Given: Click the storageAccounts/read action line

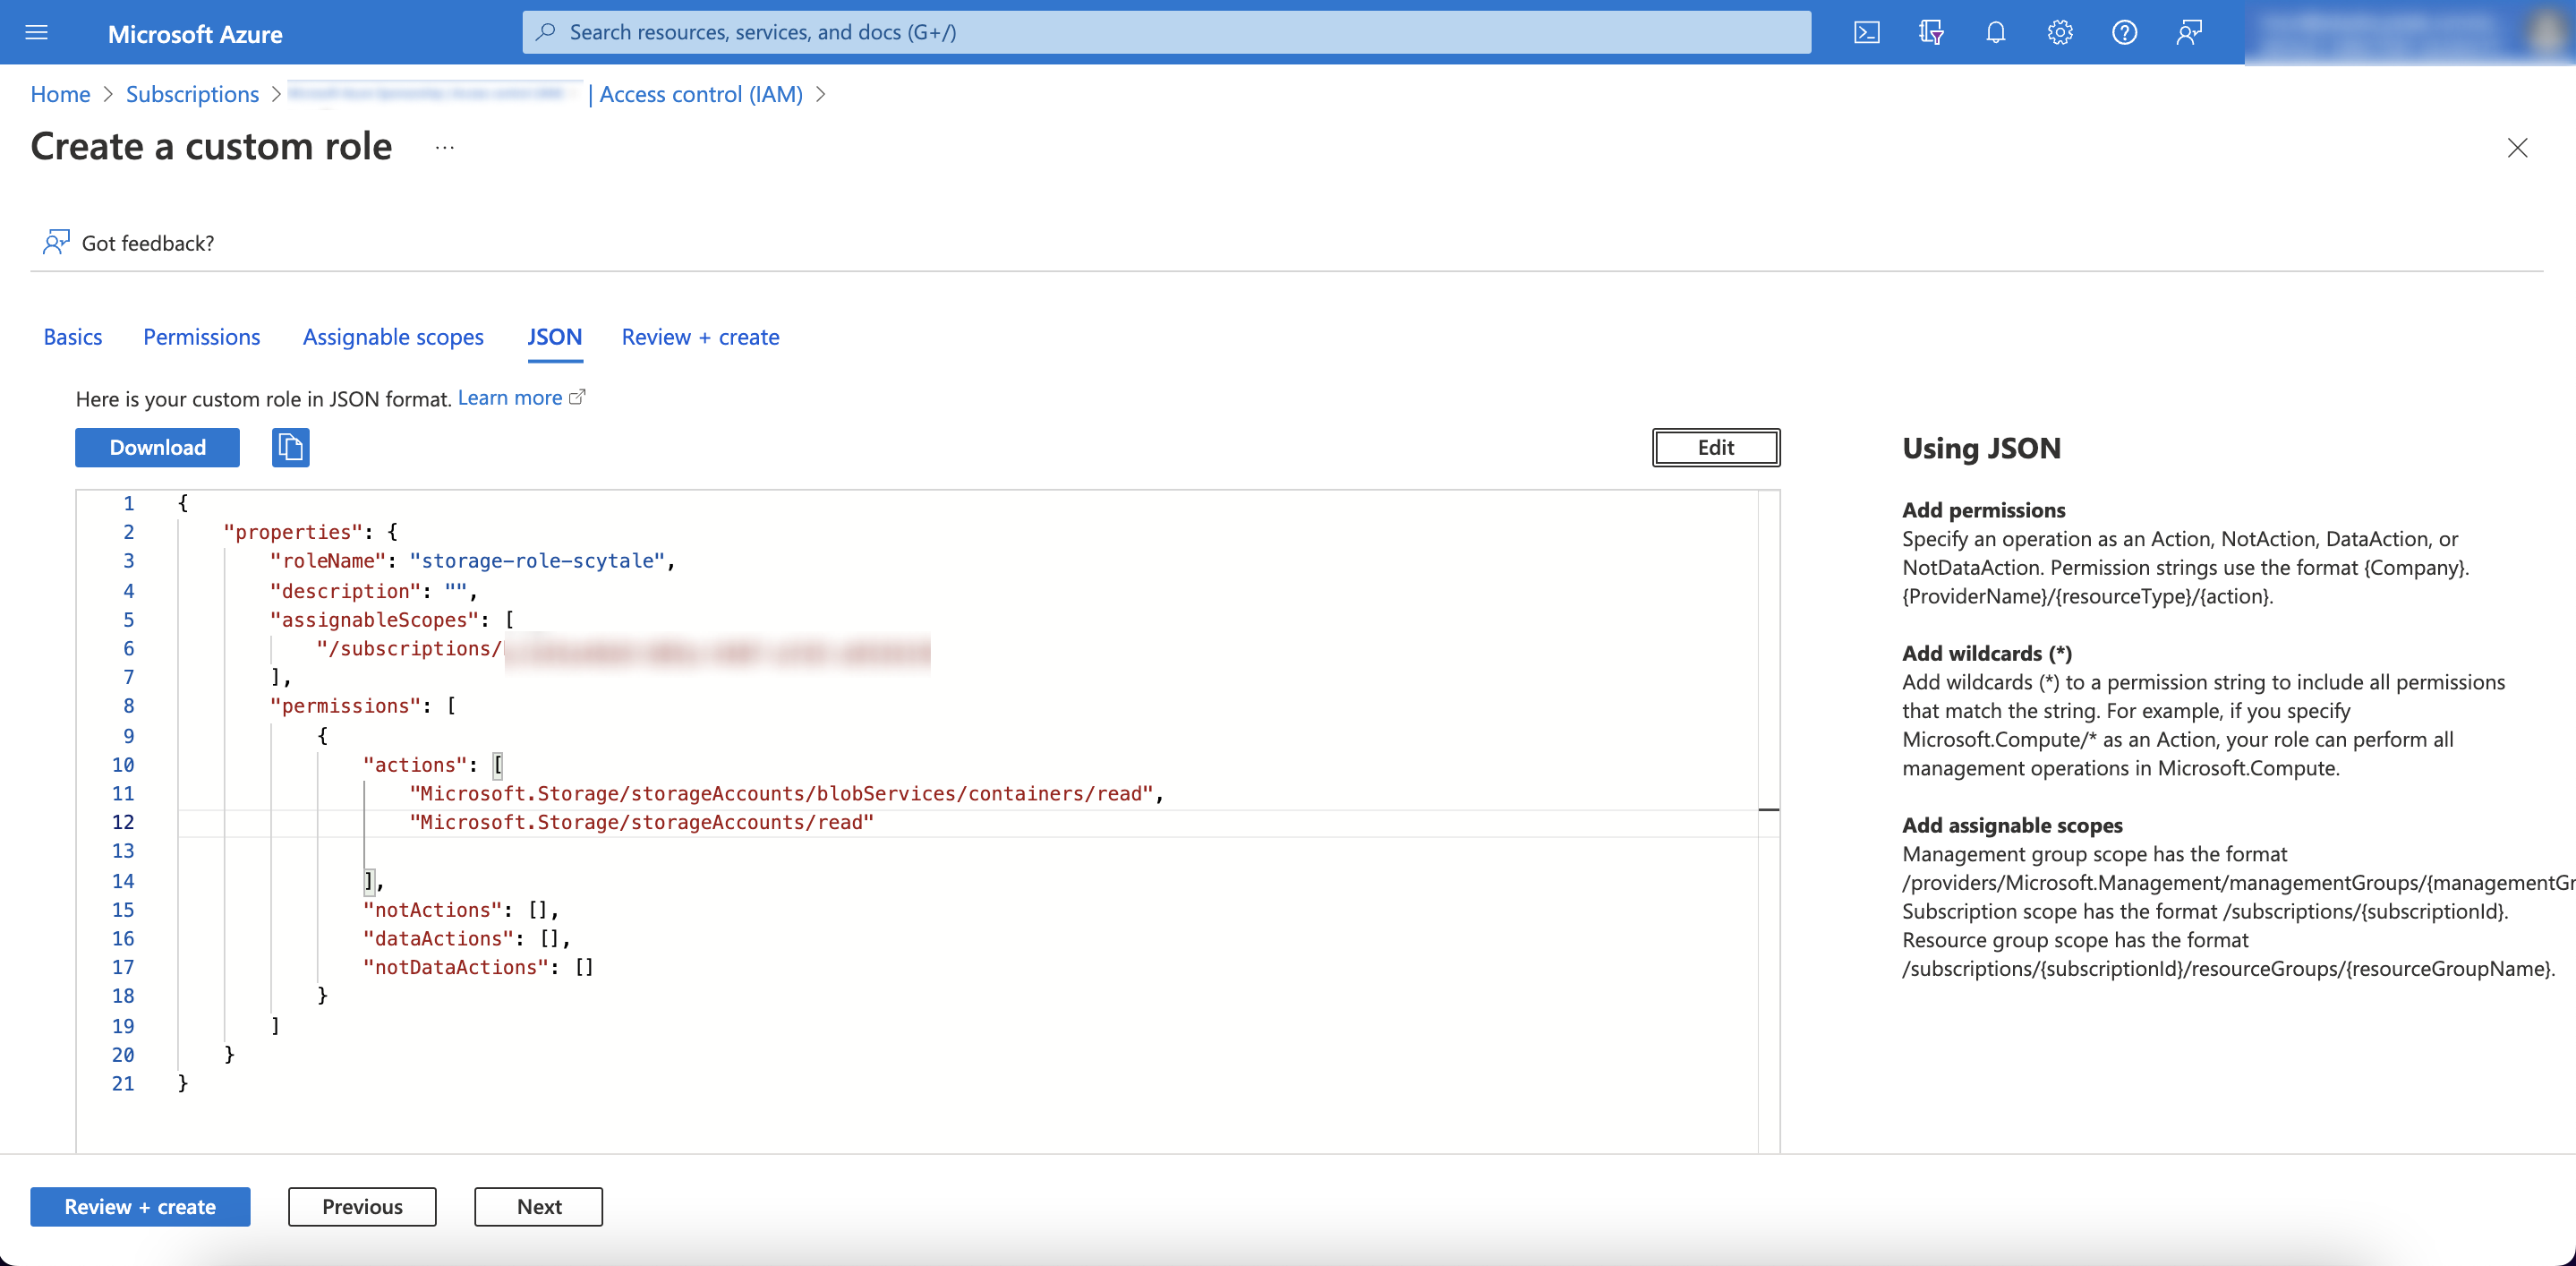Looking at the screenshot, I should coord(641,822).
